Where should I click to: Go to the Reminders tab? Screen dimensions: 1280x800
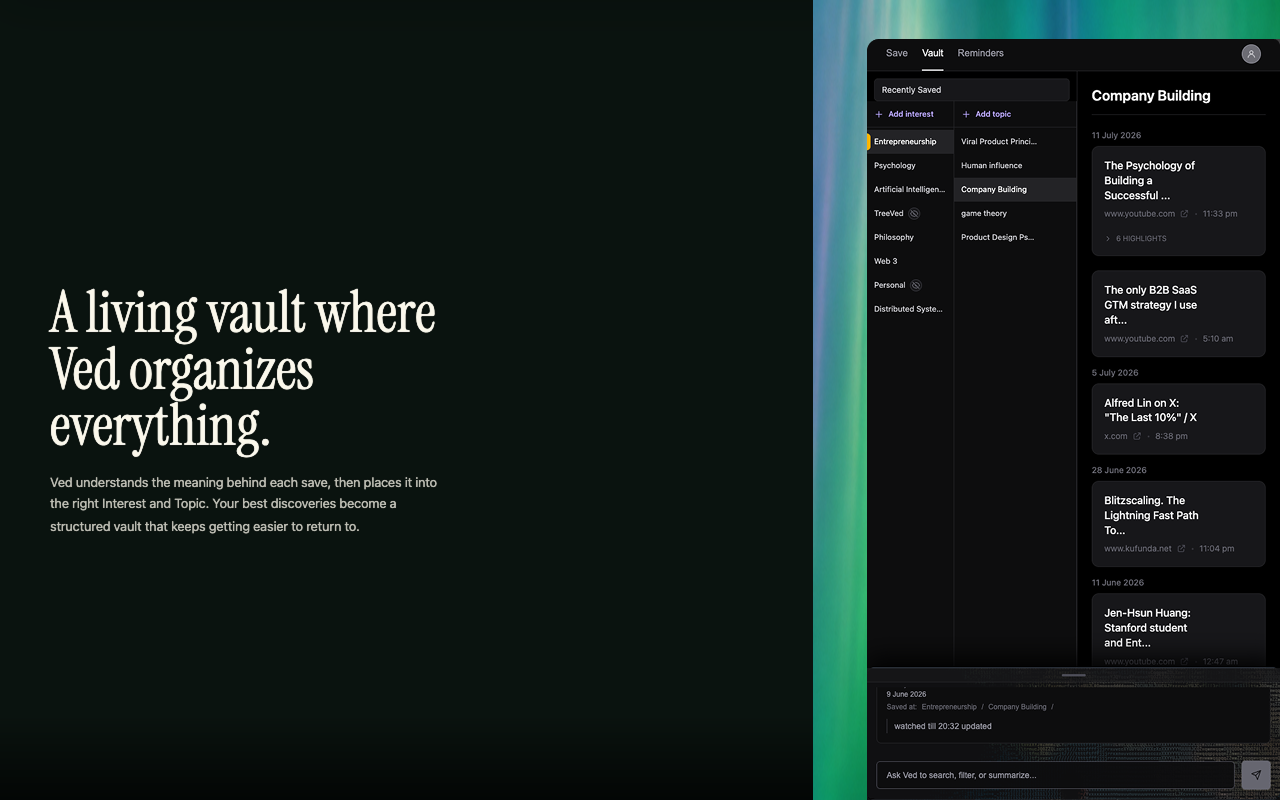pos(981,53)
